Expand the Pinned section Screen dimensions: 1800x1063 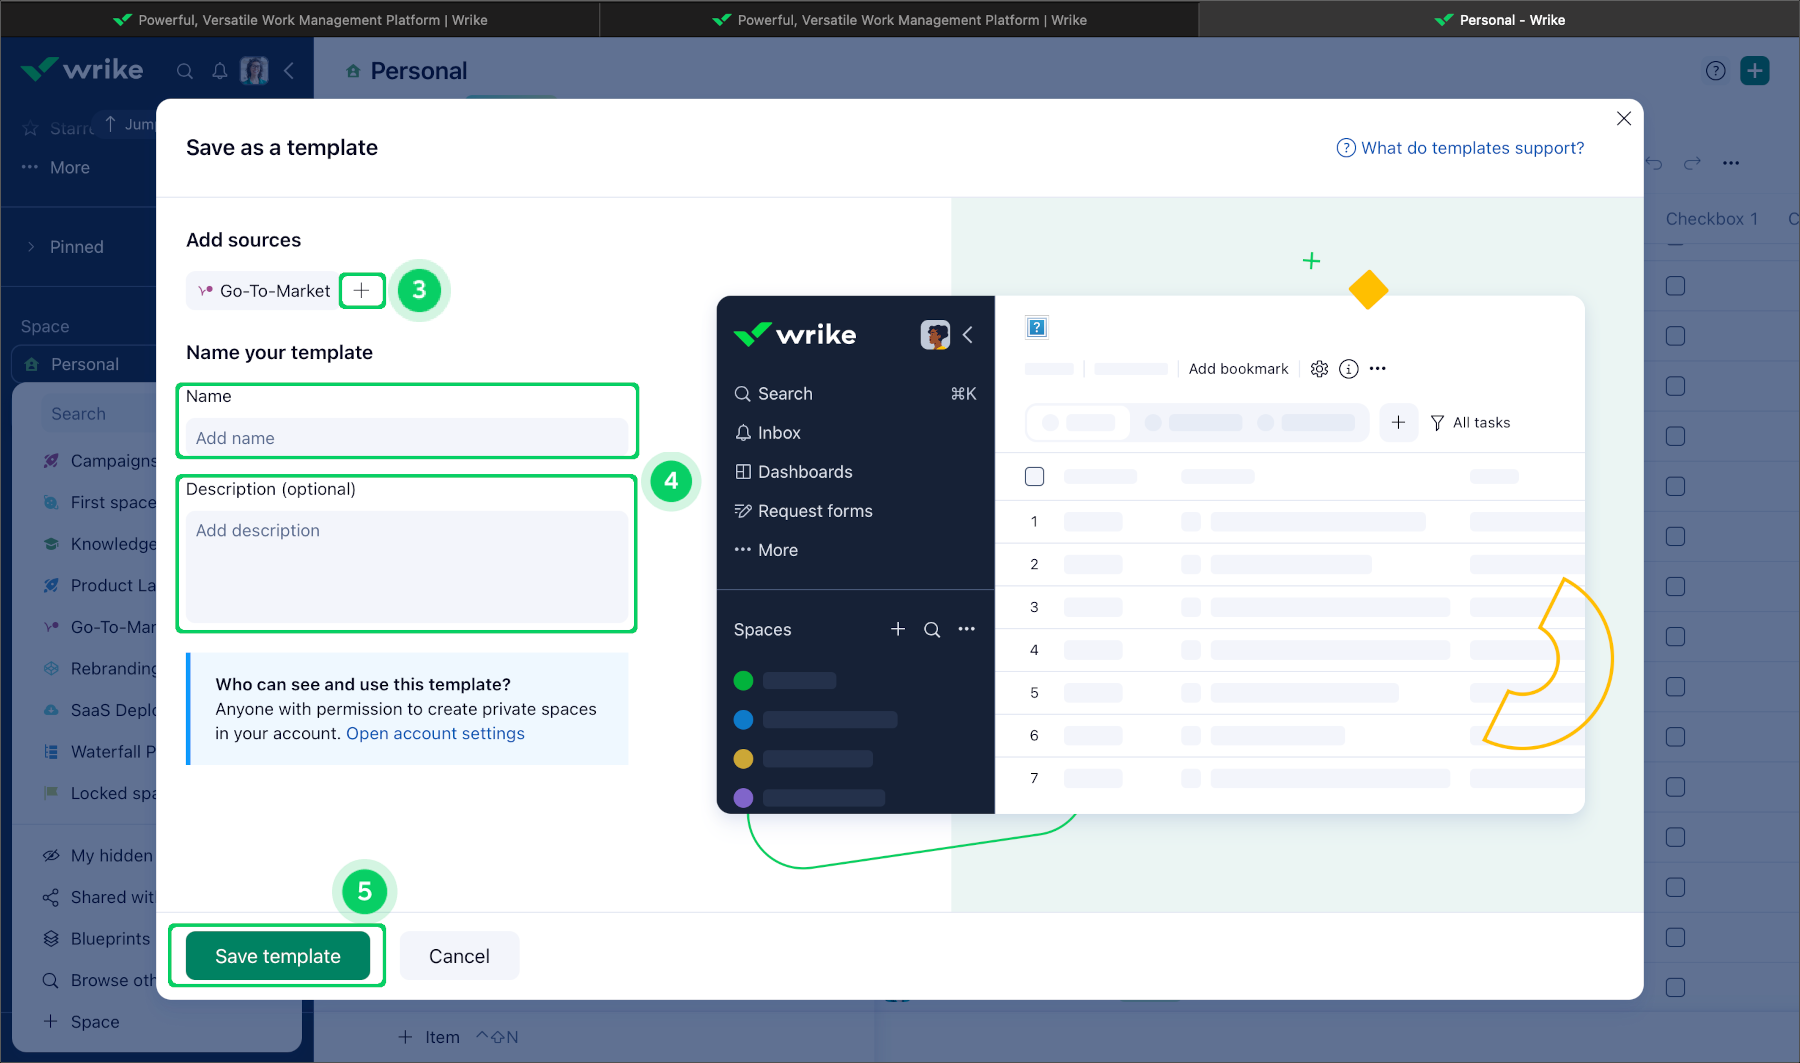pos(31,247)
